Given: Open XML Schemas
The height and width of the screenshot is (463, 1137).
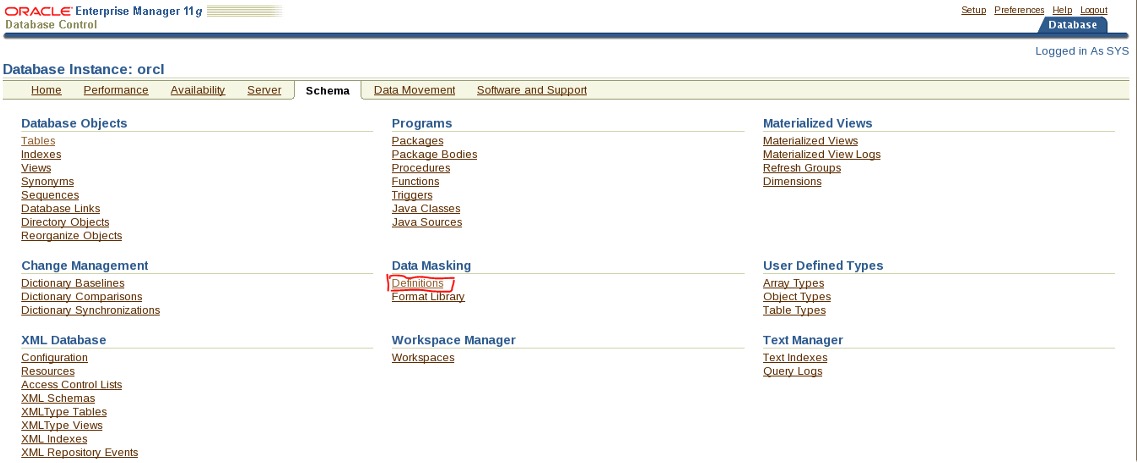Looking at the screenshot, I should click(58, 399).
